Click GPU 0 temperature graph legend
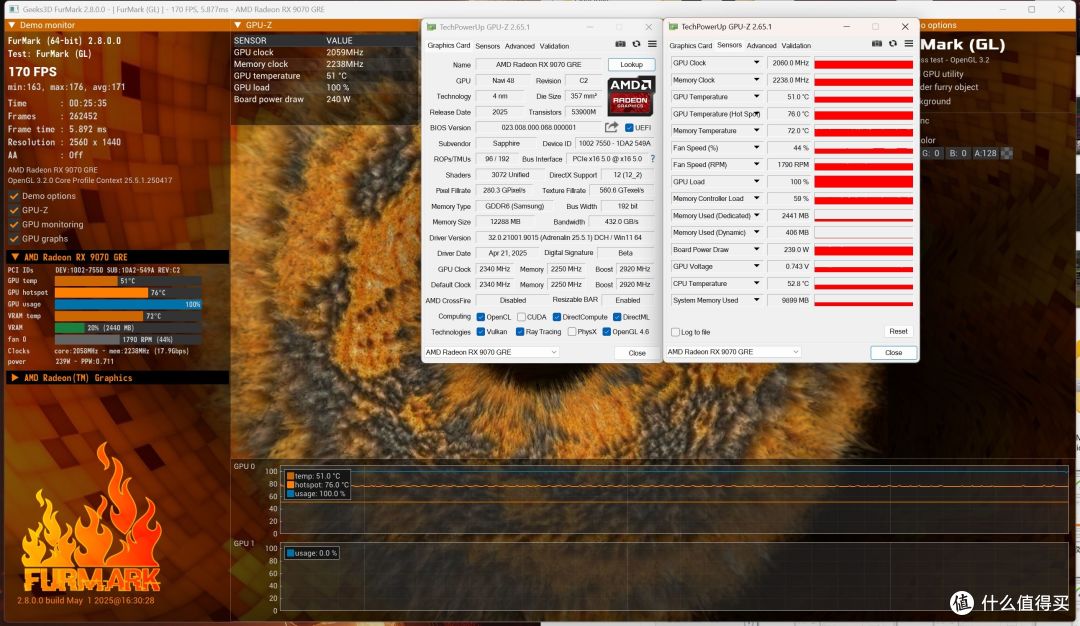The width and height of the screenshot is (1080, 626). [318, 485]
